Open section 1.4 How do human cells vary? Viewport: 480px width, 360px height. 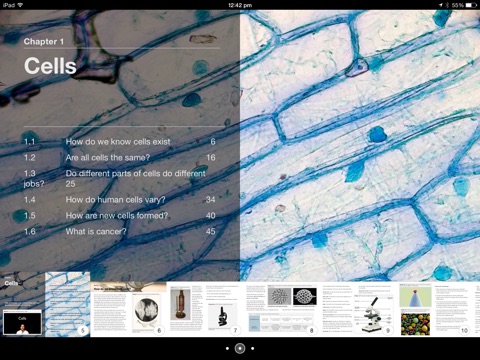[120, 200]
